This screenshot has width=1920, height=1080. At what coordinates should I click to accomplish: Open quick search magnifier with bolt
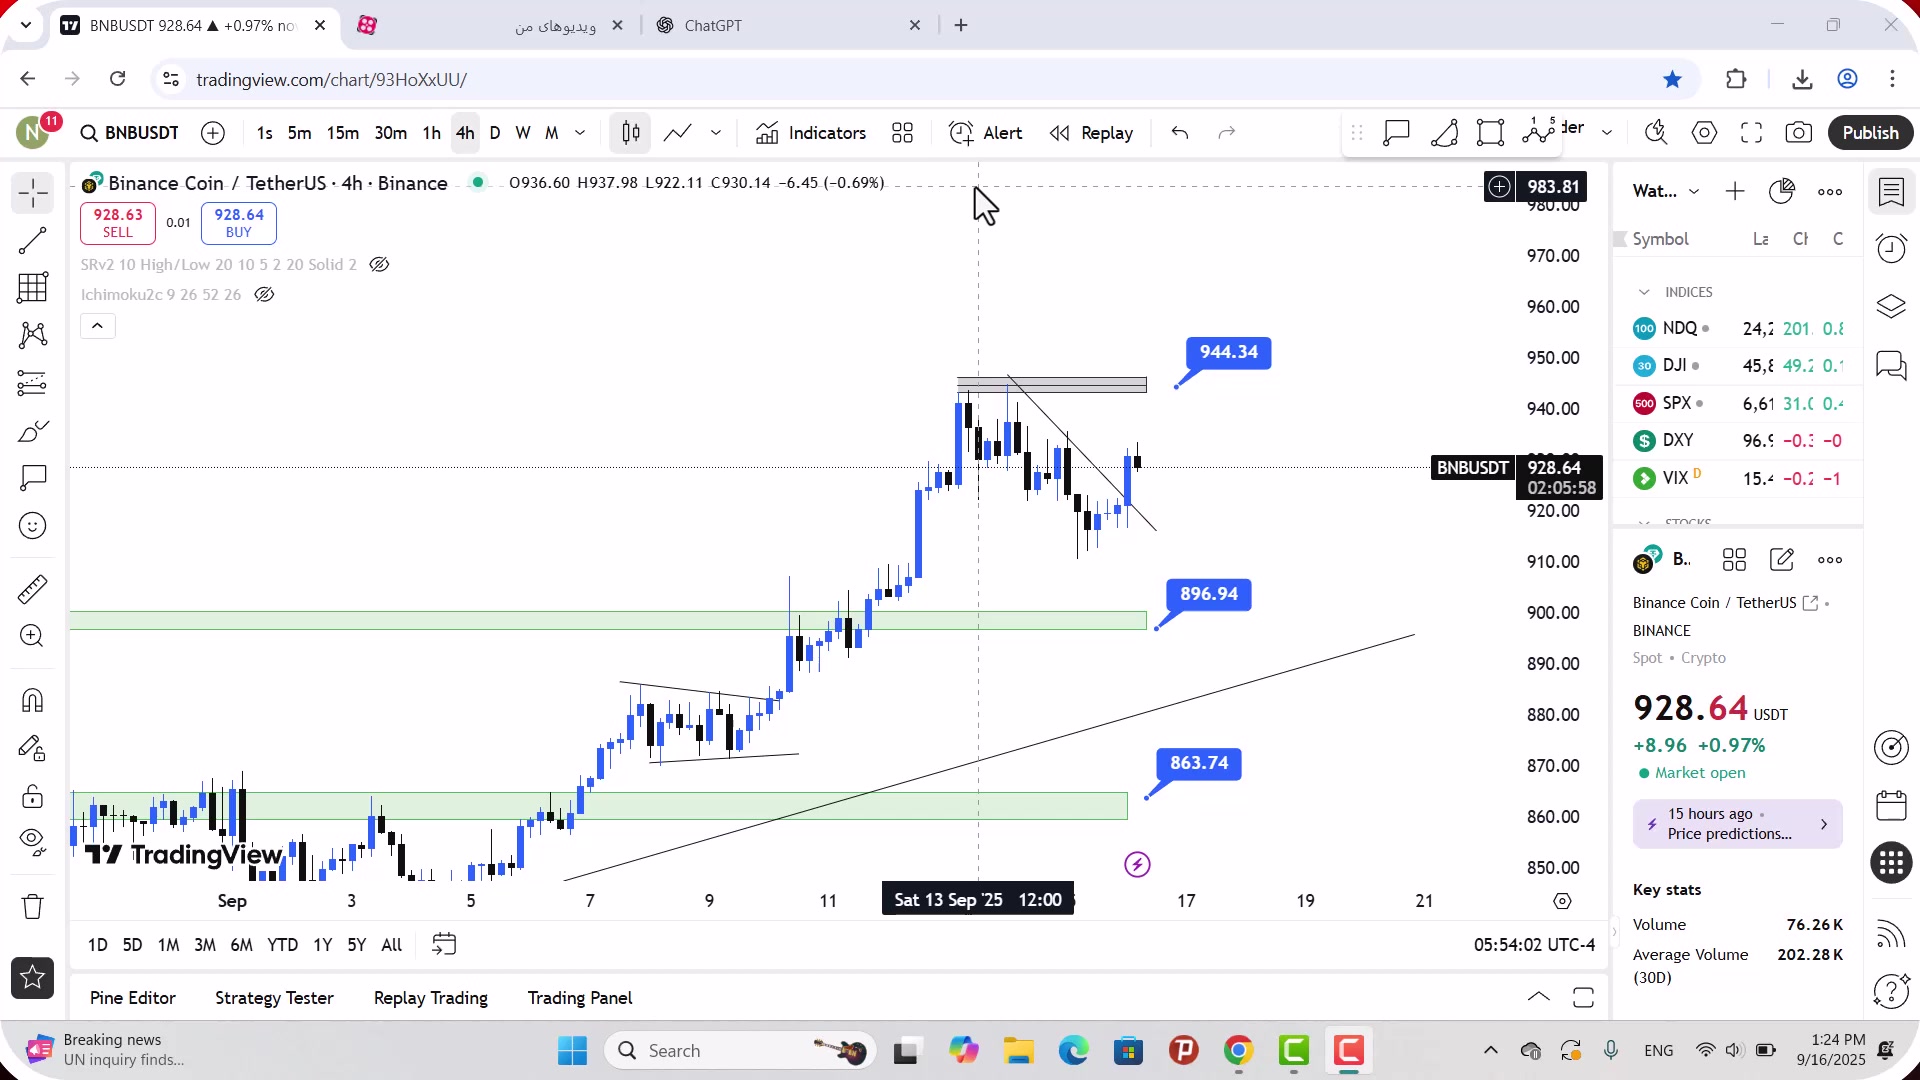1657,133
